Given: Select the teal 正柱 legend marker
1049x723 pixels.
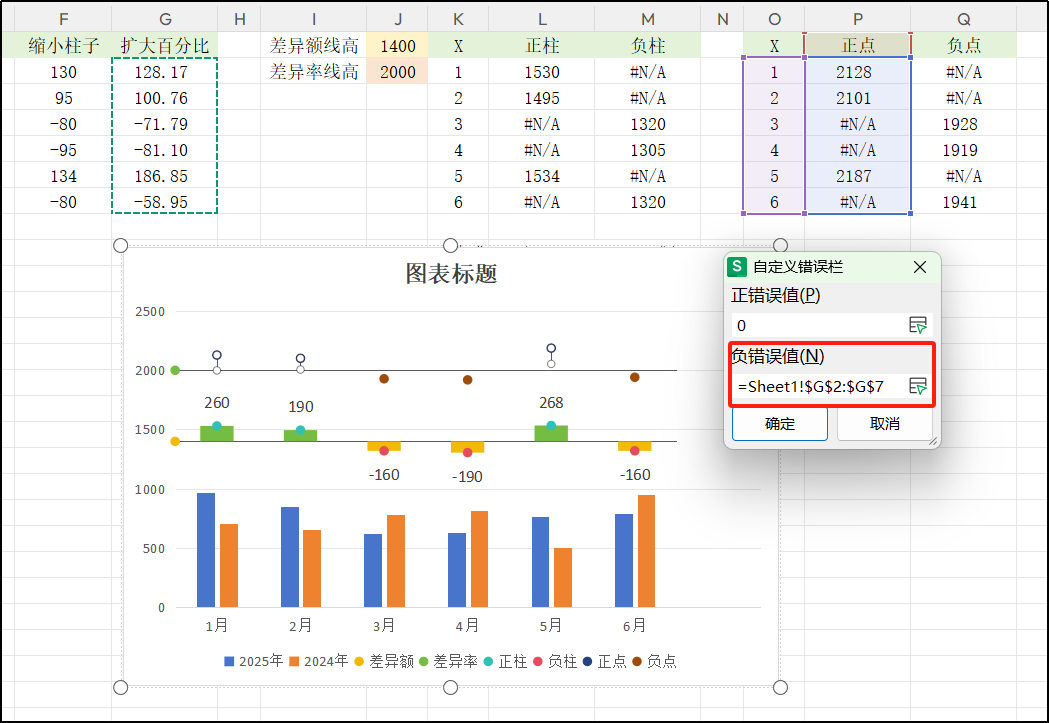Looking at the screenshot, I should pyautogui.click(x=489, y=661).
